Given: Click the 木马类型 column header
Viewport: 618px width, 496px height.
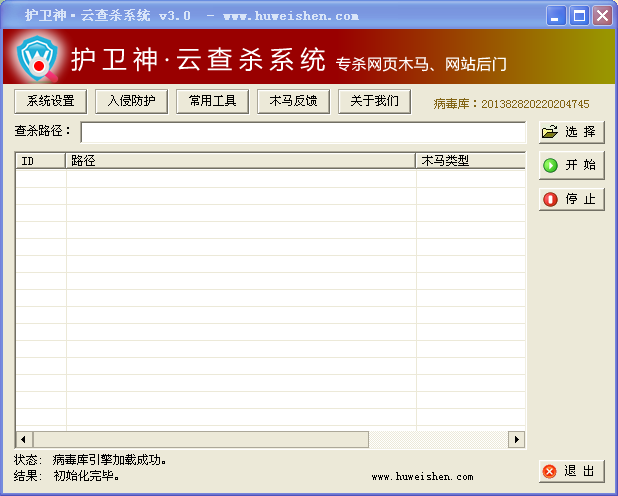Looking at the screenshot, I should (471, 161).
